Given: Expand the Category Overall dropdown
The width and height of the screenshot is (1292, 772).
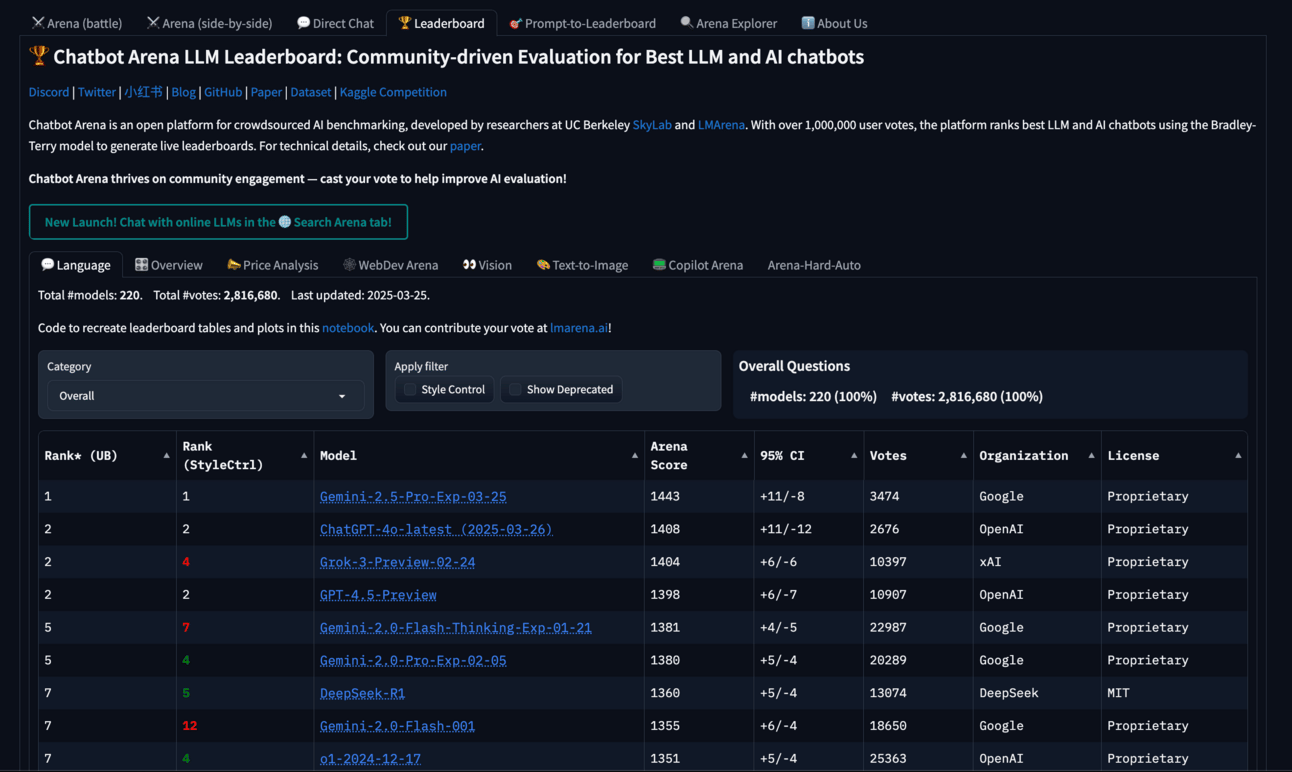Looking at the screenshot, I should [x=205, y=396].
